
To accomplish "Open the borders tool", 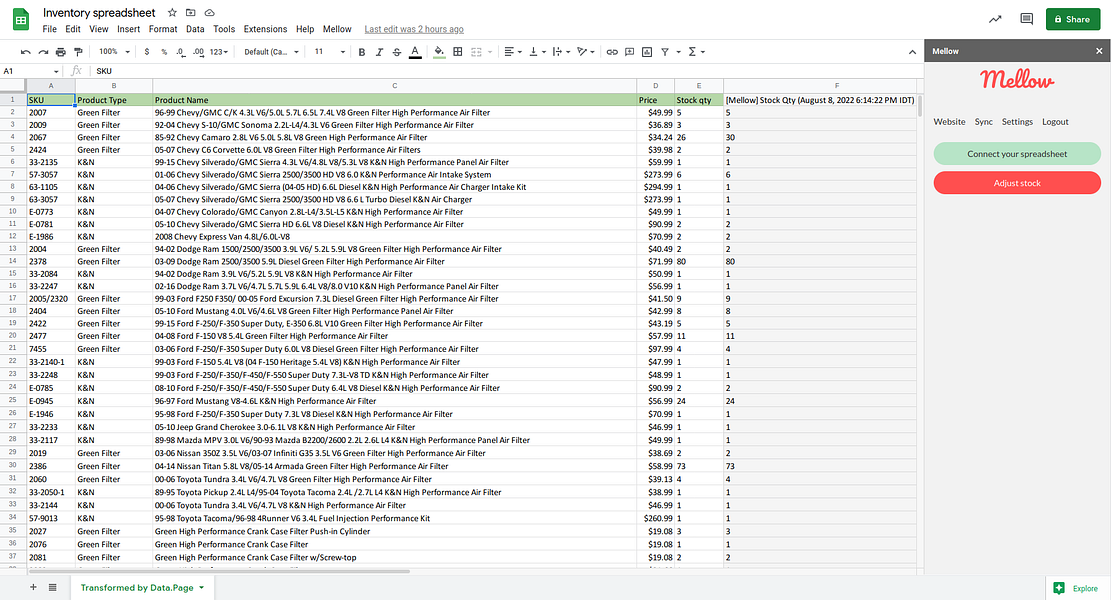I will tap(458, 52).
